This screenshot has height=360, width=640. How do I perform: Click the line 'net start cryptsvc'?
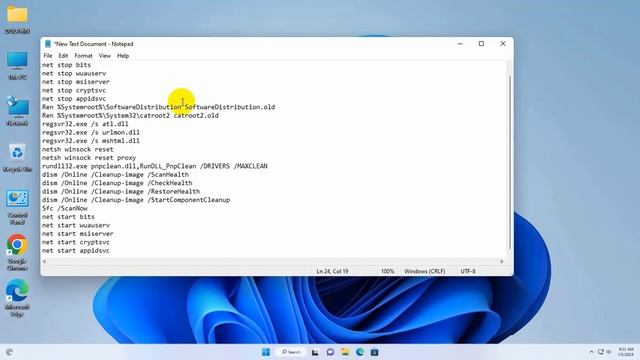pyautogui.click(x=76, y=242)
